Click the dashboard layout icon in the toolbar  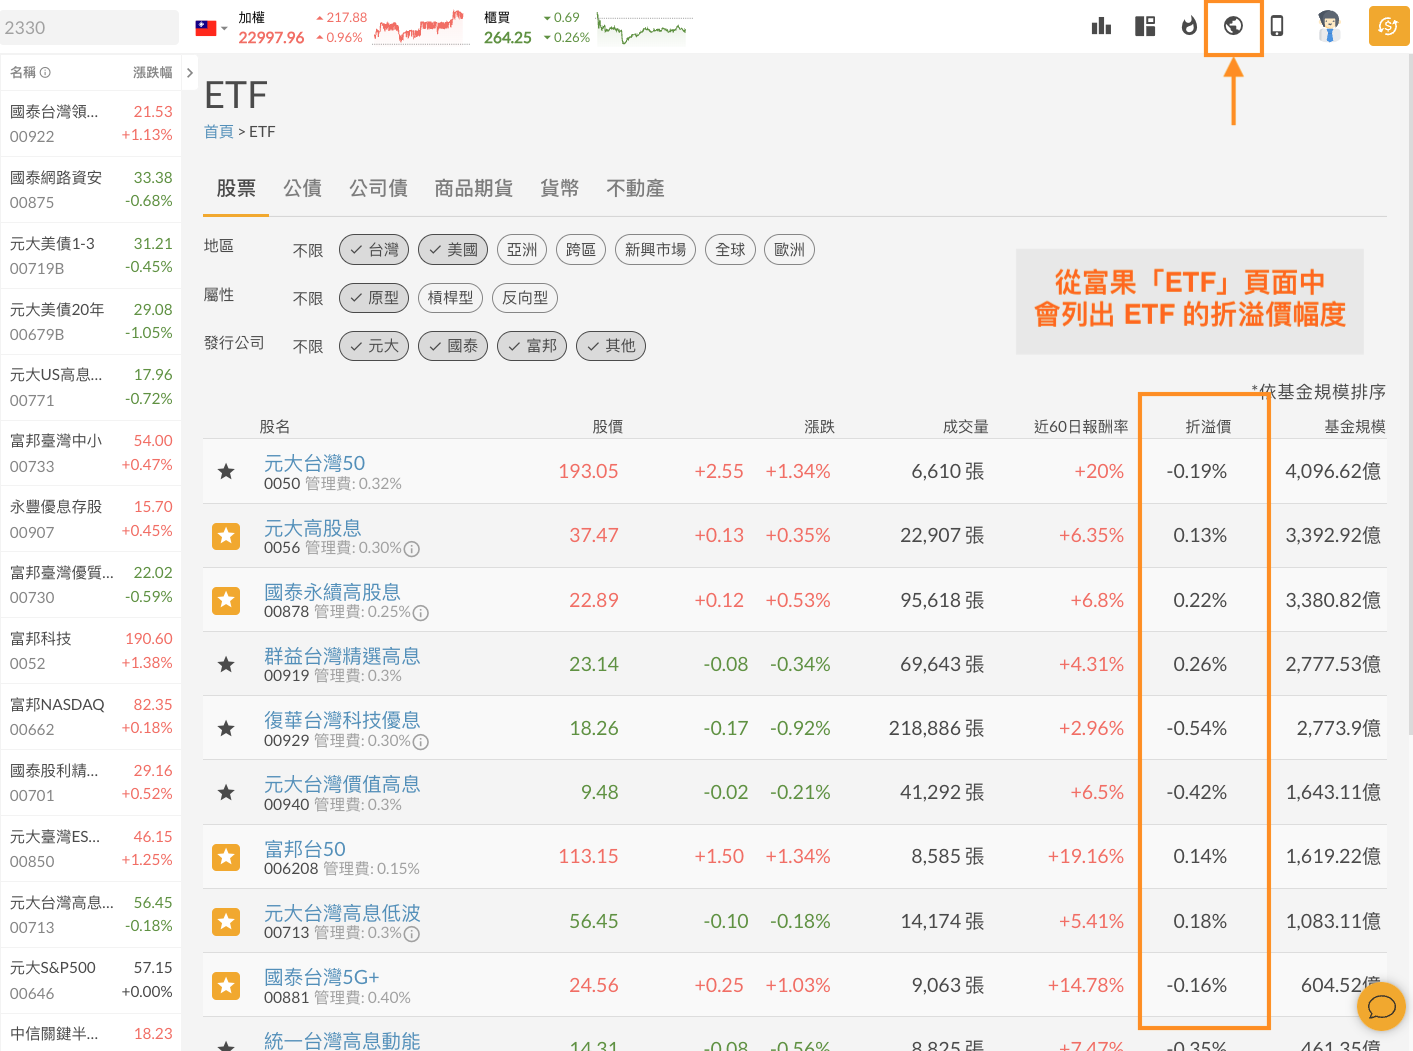[x=1145, y=27]
